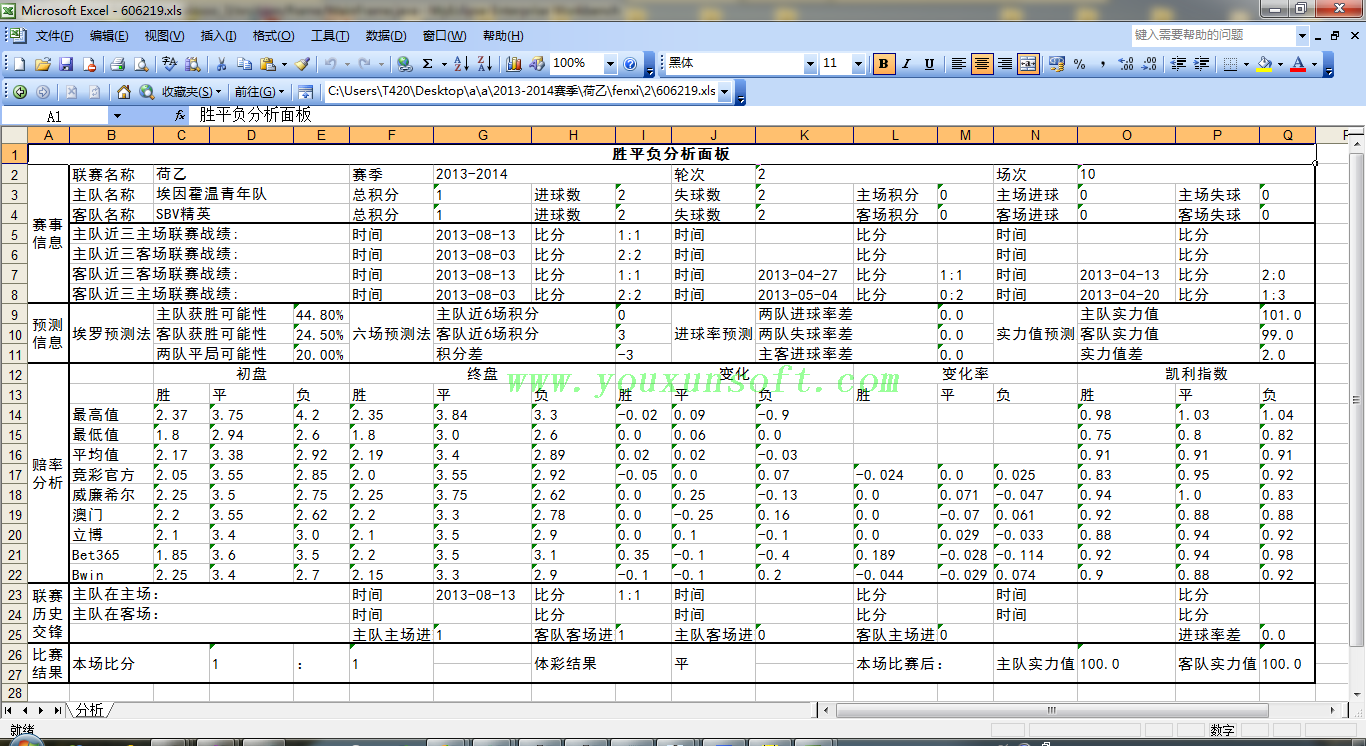Click the Open file folder icon

click(x=43, y=64)
